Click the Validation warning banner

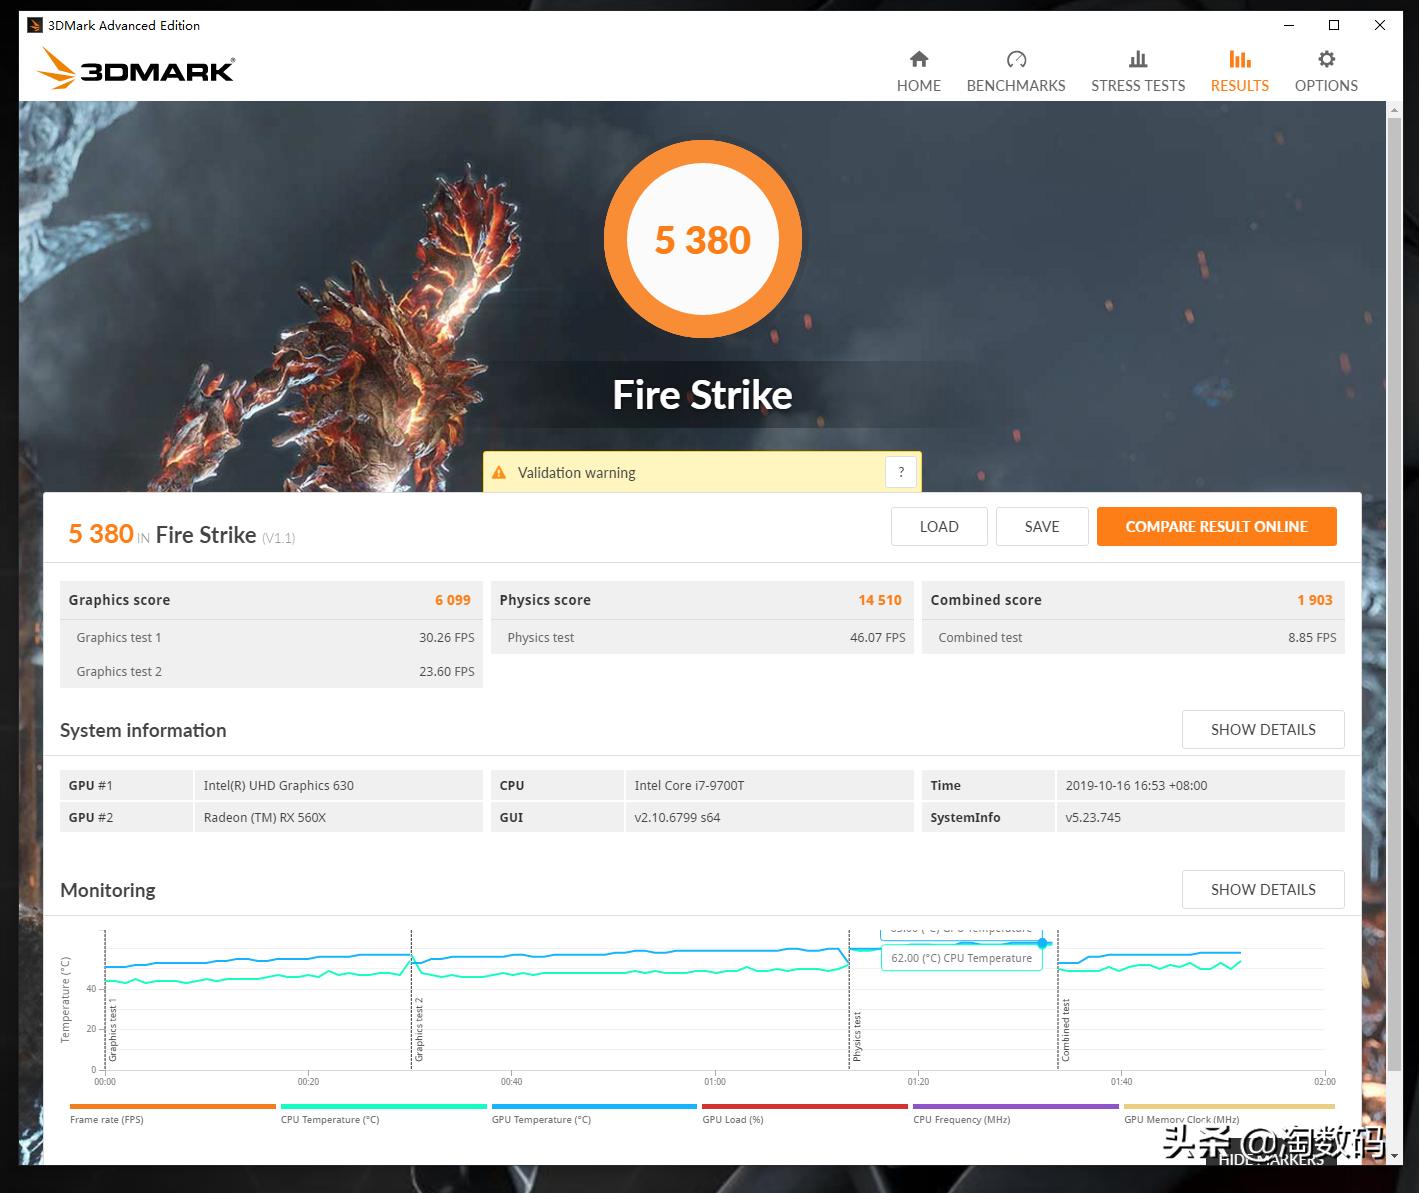[x=702, y=472]
